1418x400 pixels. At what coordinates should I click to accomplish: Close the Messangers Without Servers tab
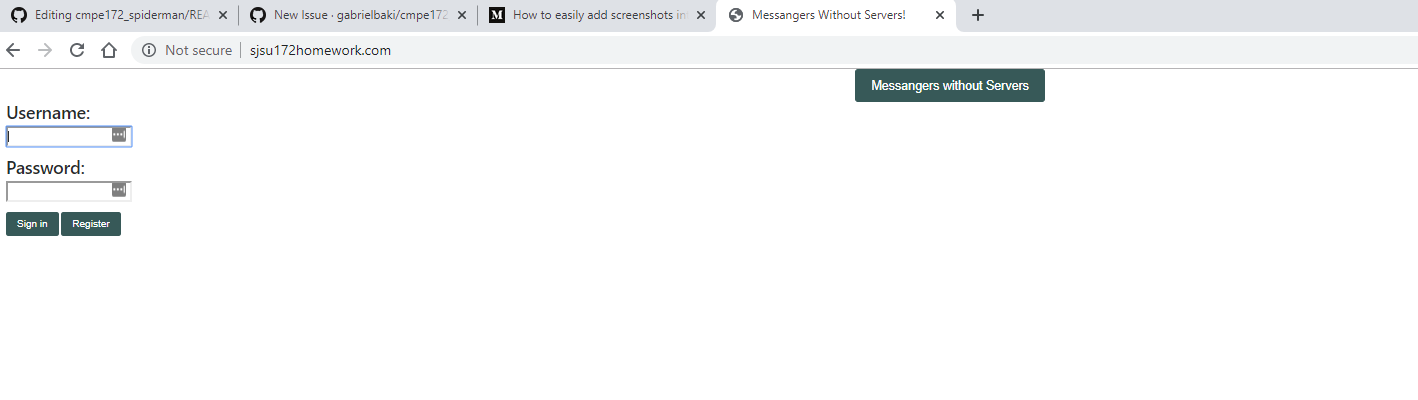tap(940, 15)
